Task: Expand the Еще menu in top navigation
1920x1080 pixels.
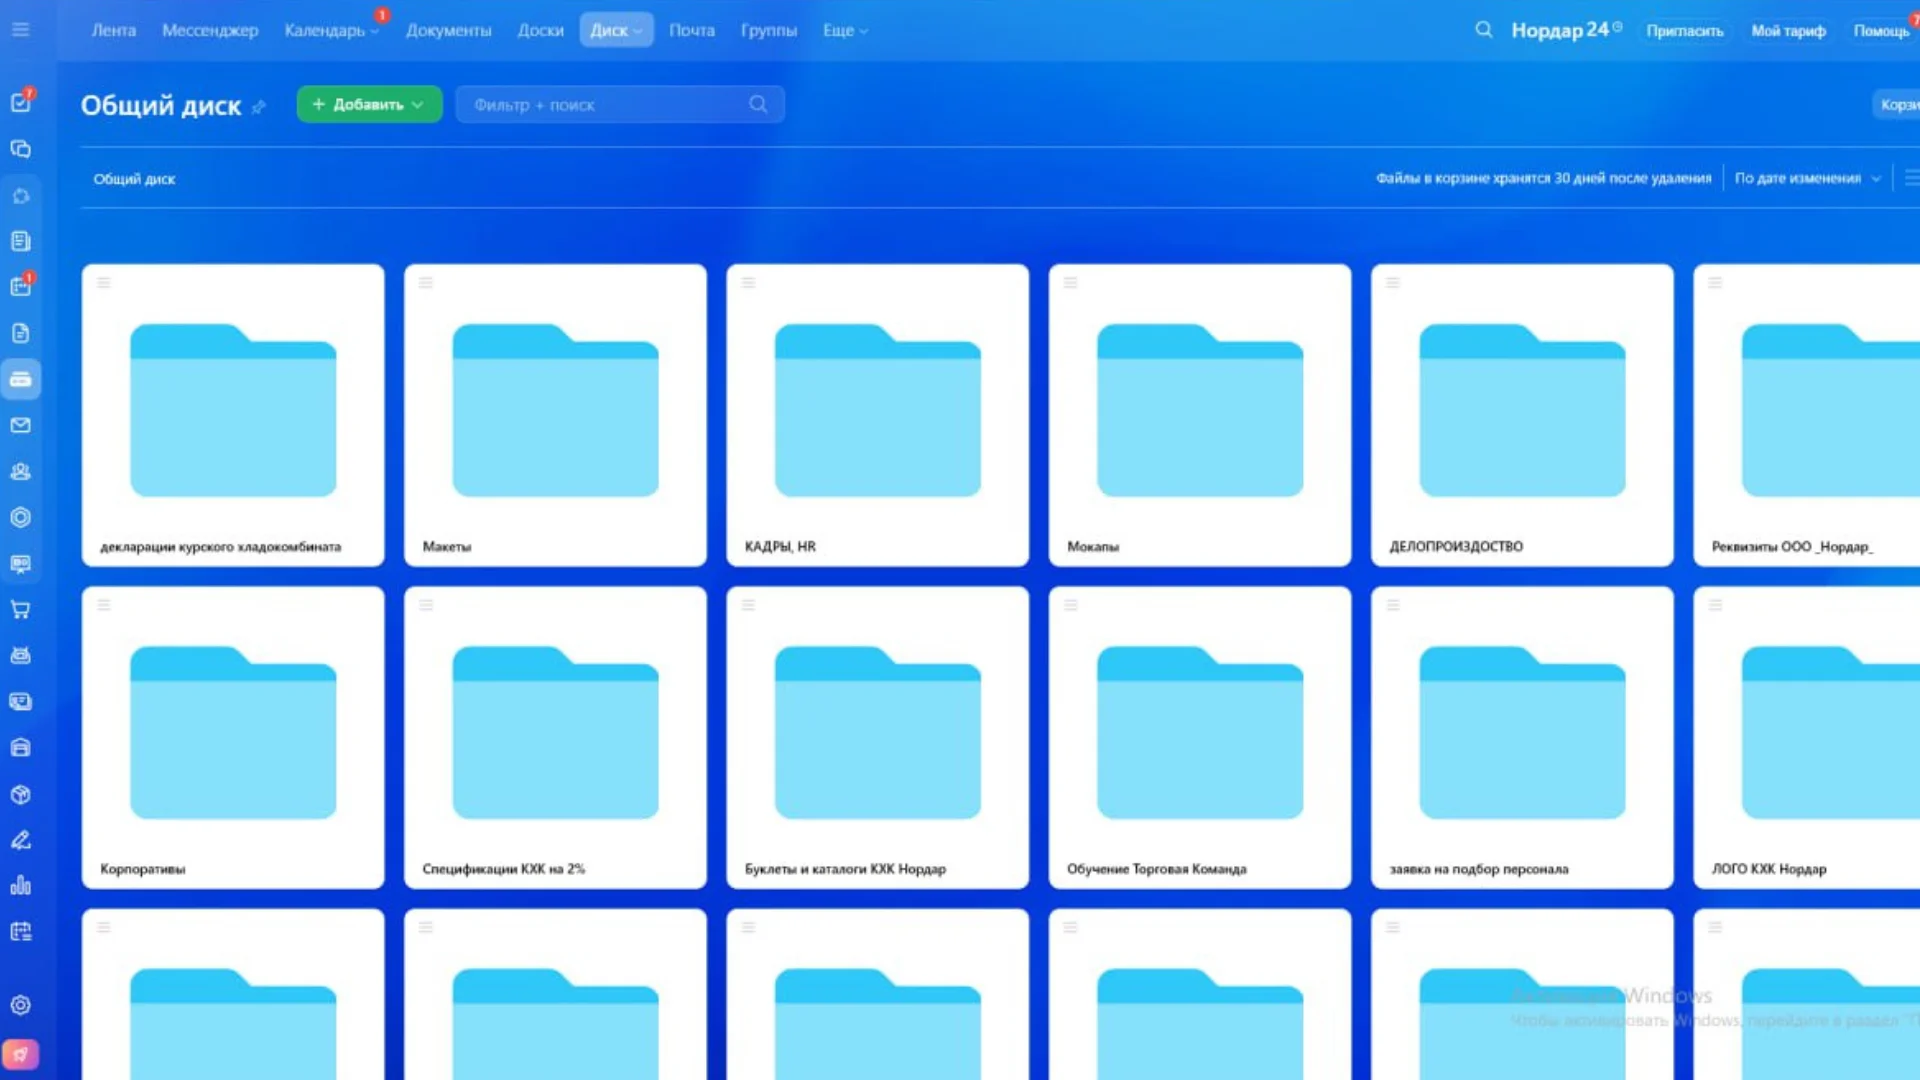Action: (845, 31)
